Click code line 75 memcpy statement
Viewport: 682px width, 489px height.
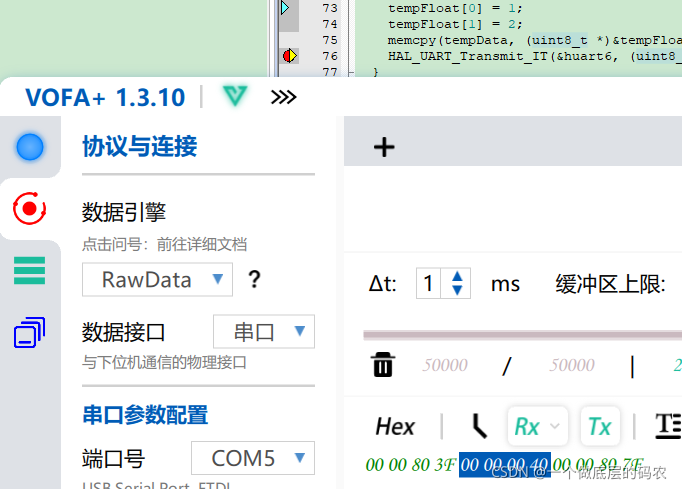[x=535, y=40]
